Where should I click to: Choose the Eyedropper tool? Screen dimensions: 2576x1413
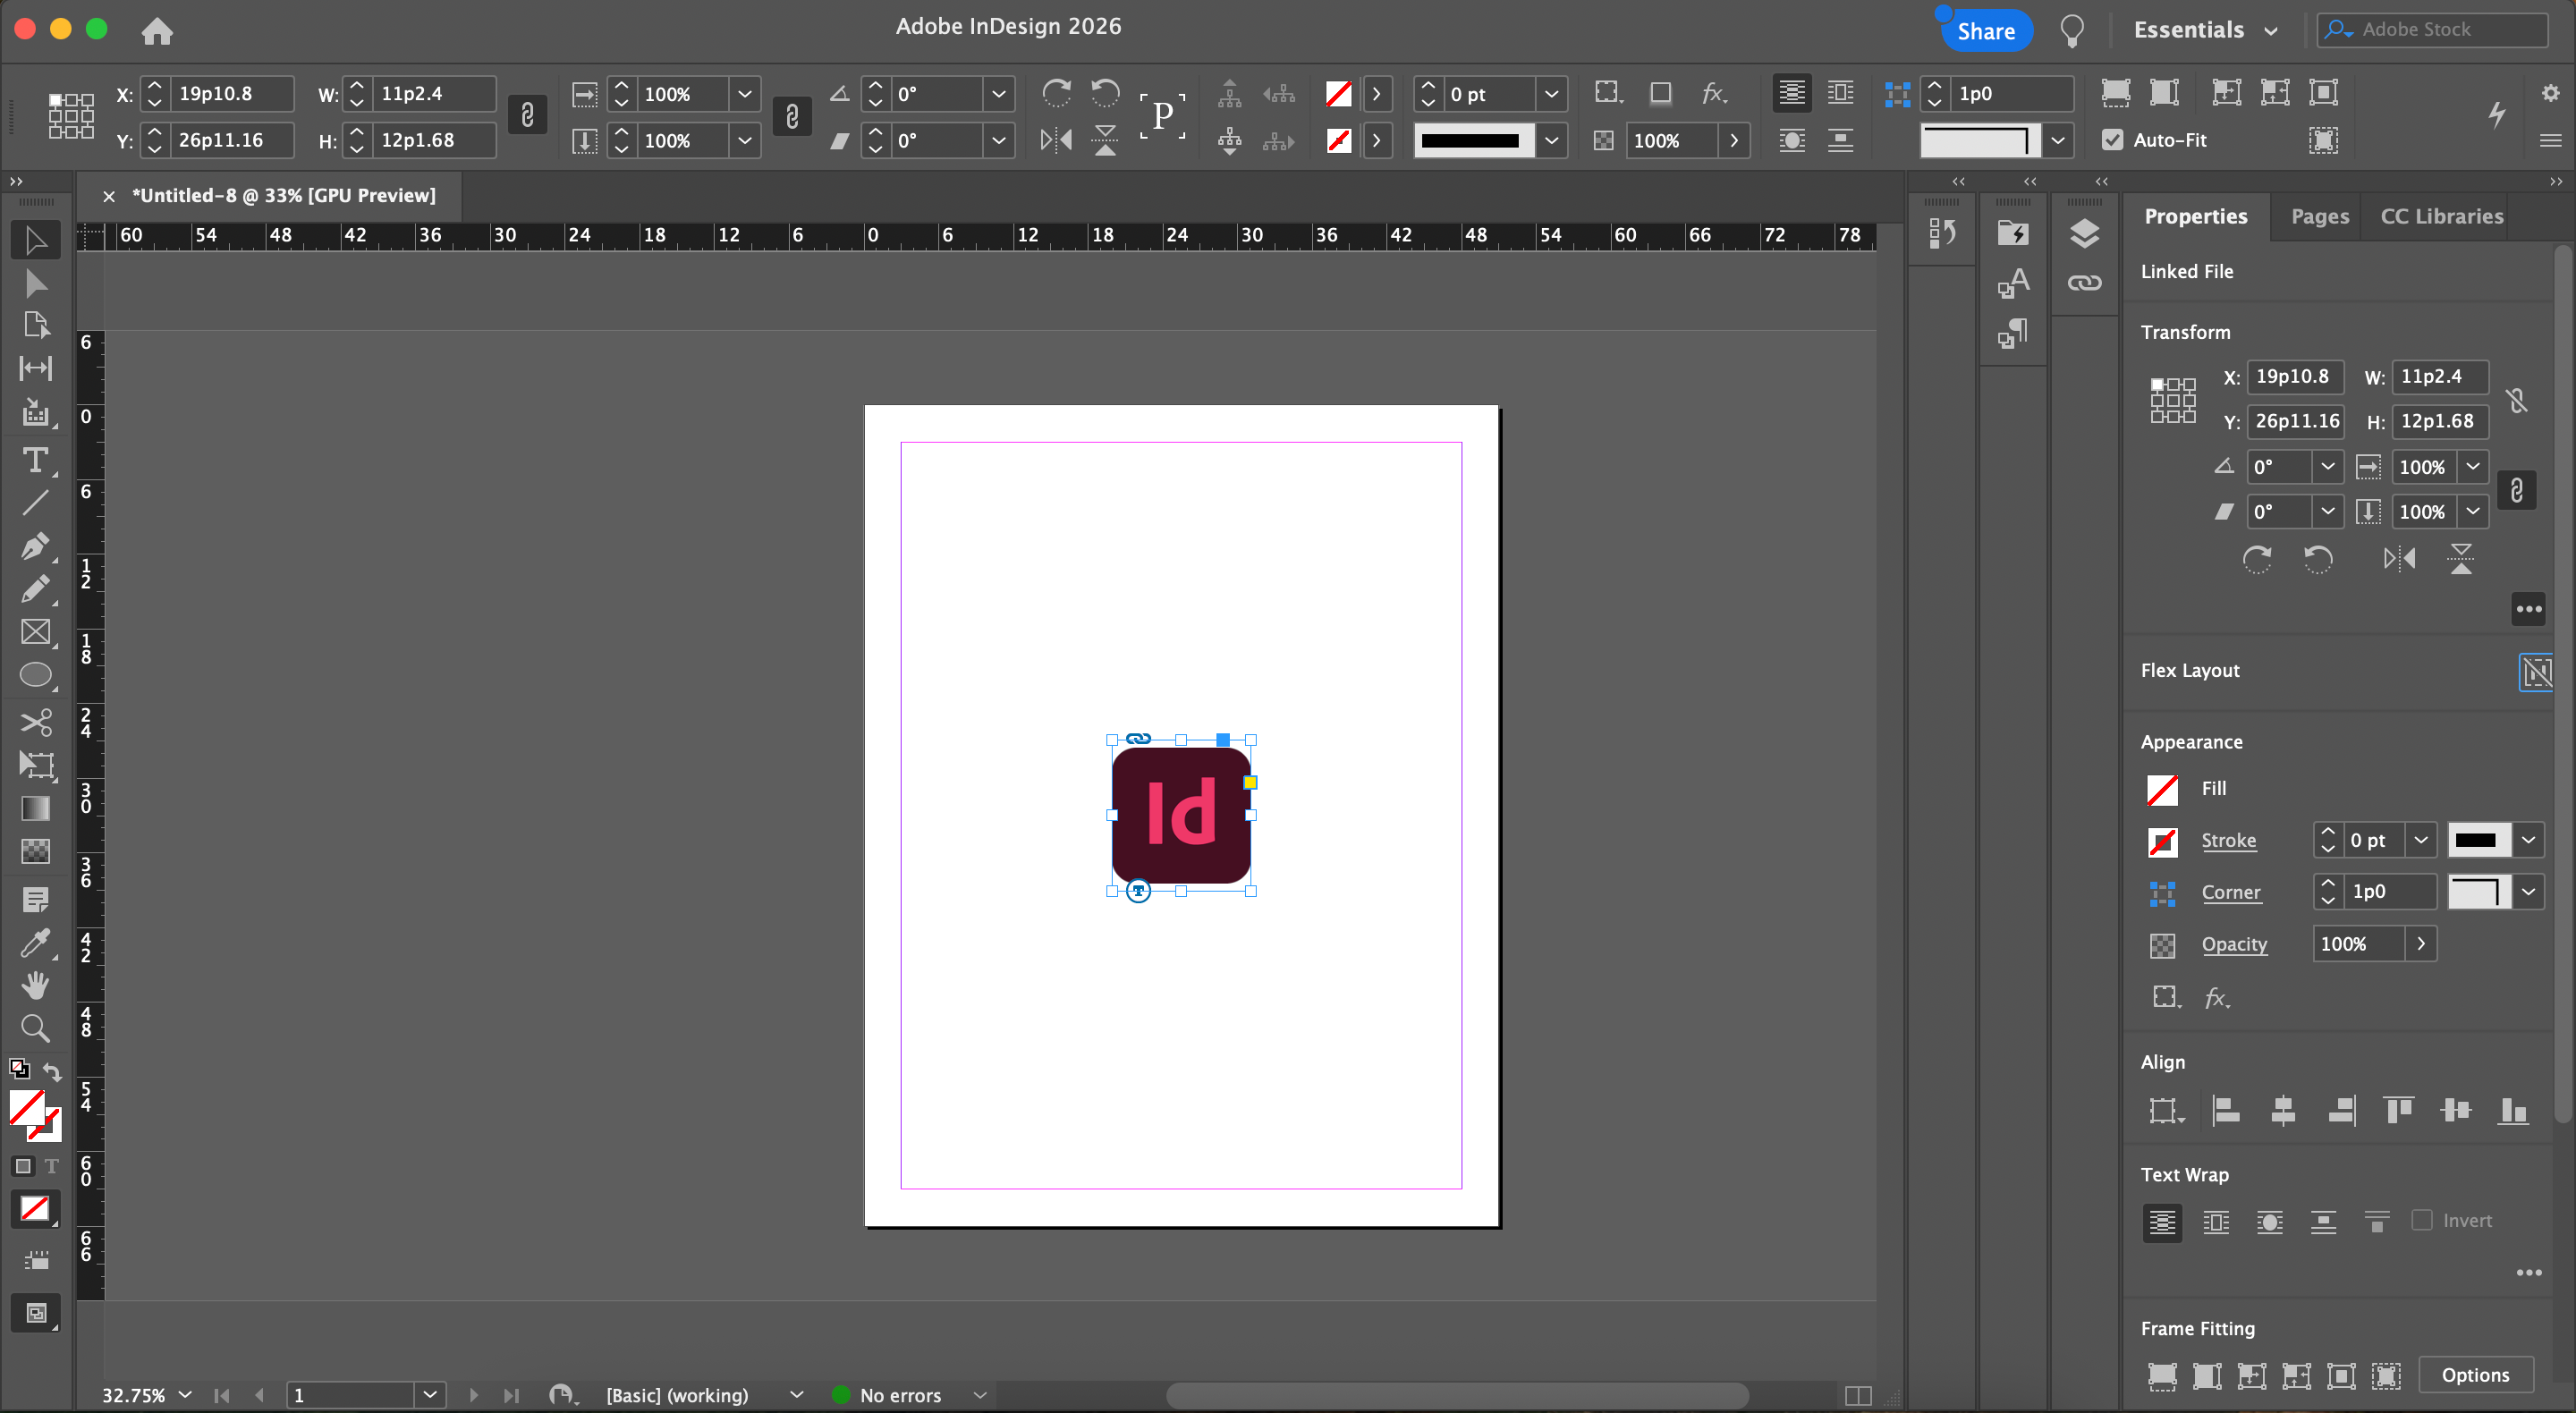35,942
